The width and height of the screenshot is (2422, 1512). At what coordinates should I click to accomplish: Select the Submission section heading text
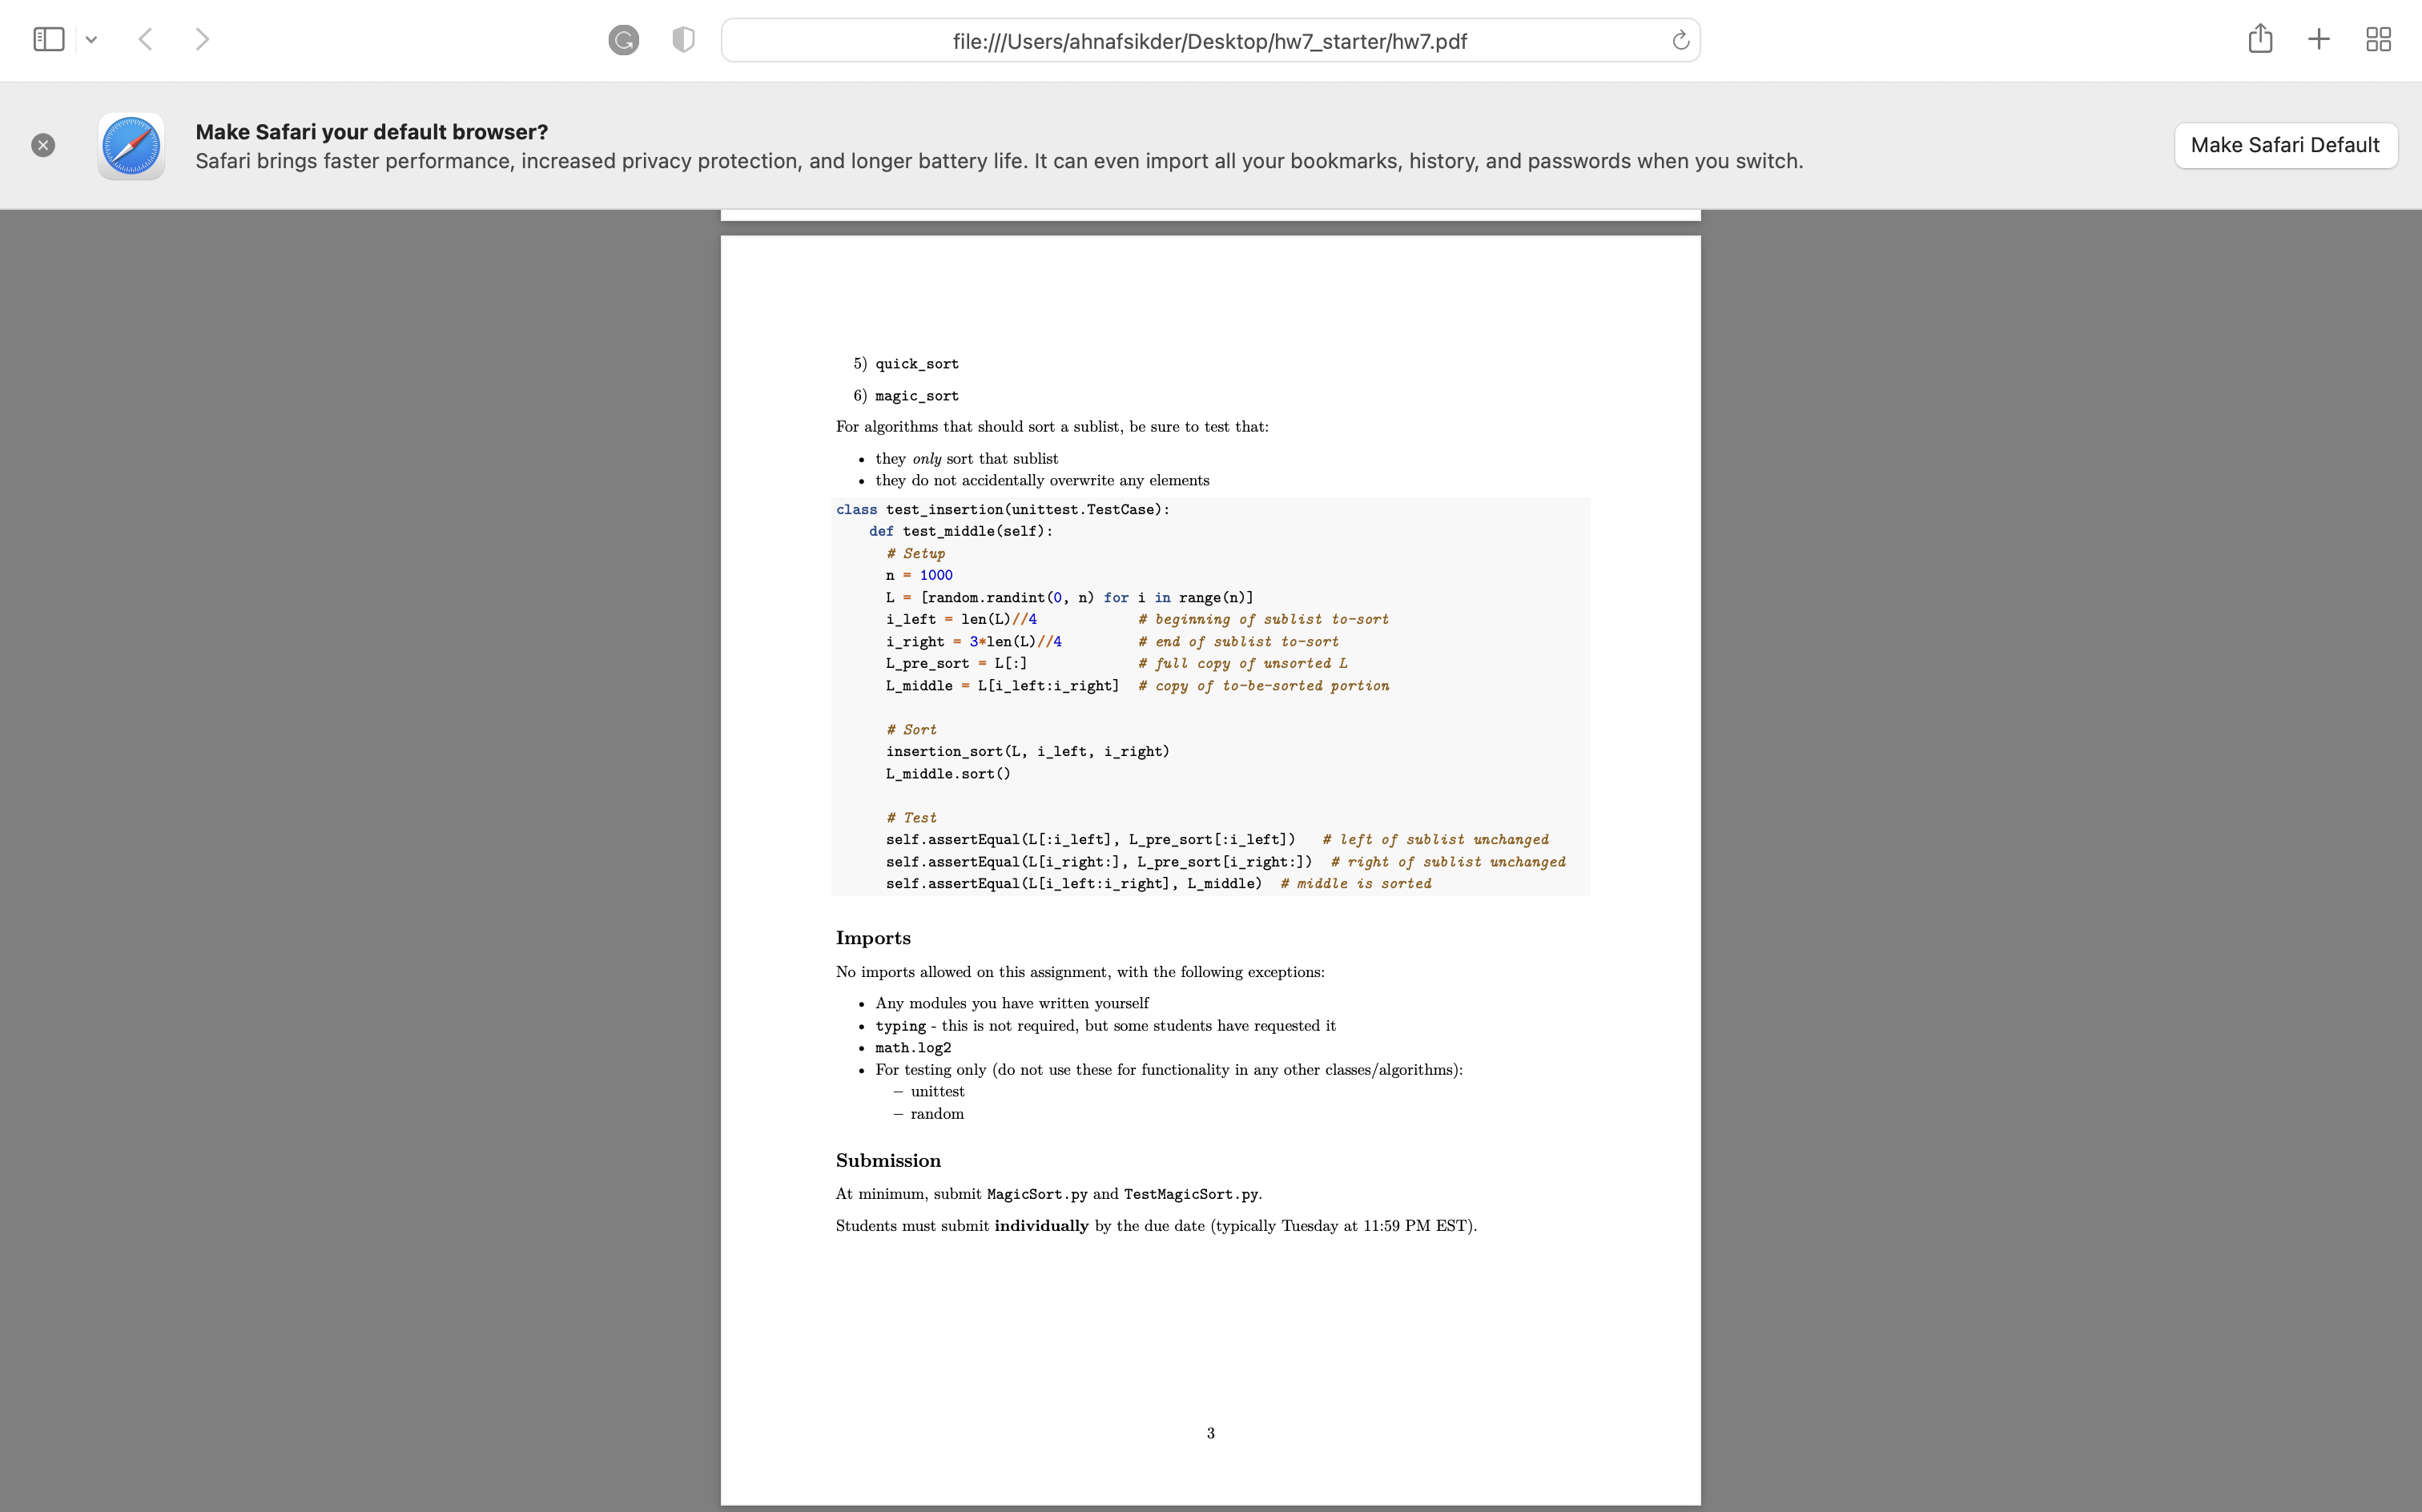pyautogui.click(x=887, y=1160)
